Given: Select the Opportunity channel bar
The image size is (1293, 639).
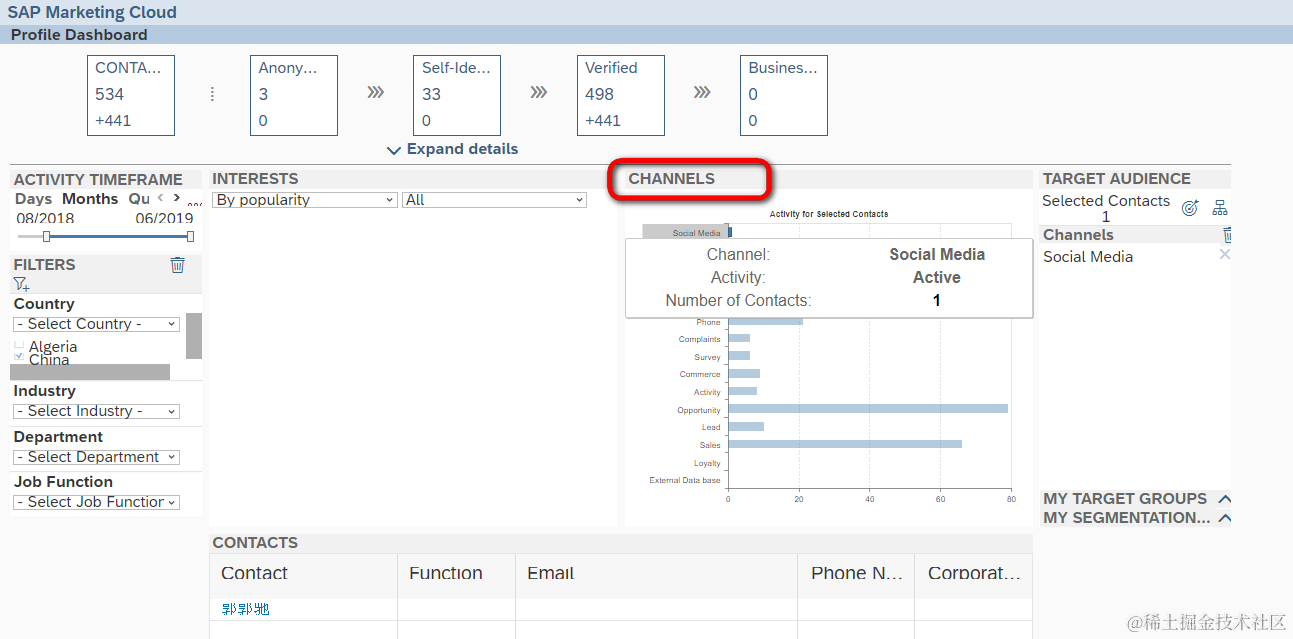Looking at the screenshot, I should pos(868,409).
